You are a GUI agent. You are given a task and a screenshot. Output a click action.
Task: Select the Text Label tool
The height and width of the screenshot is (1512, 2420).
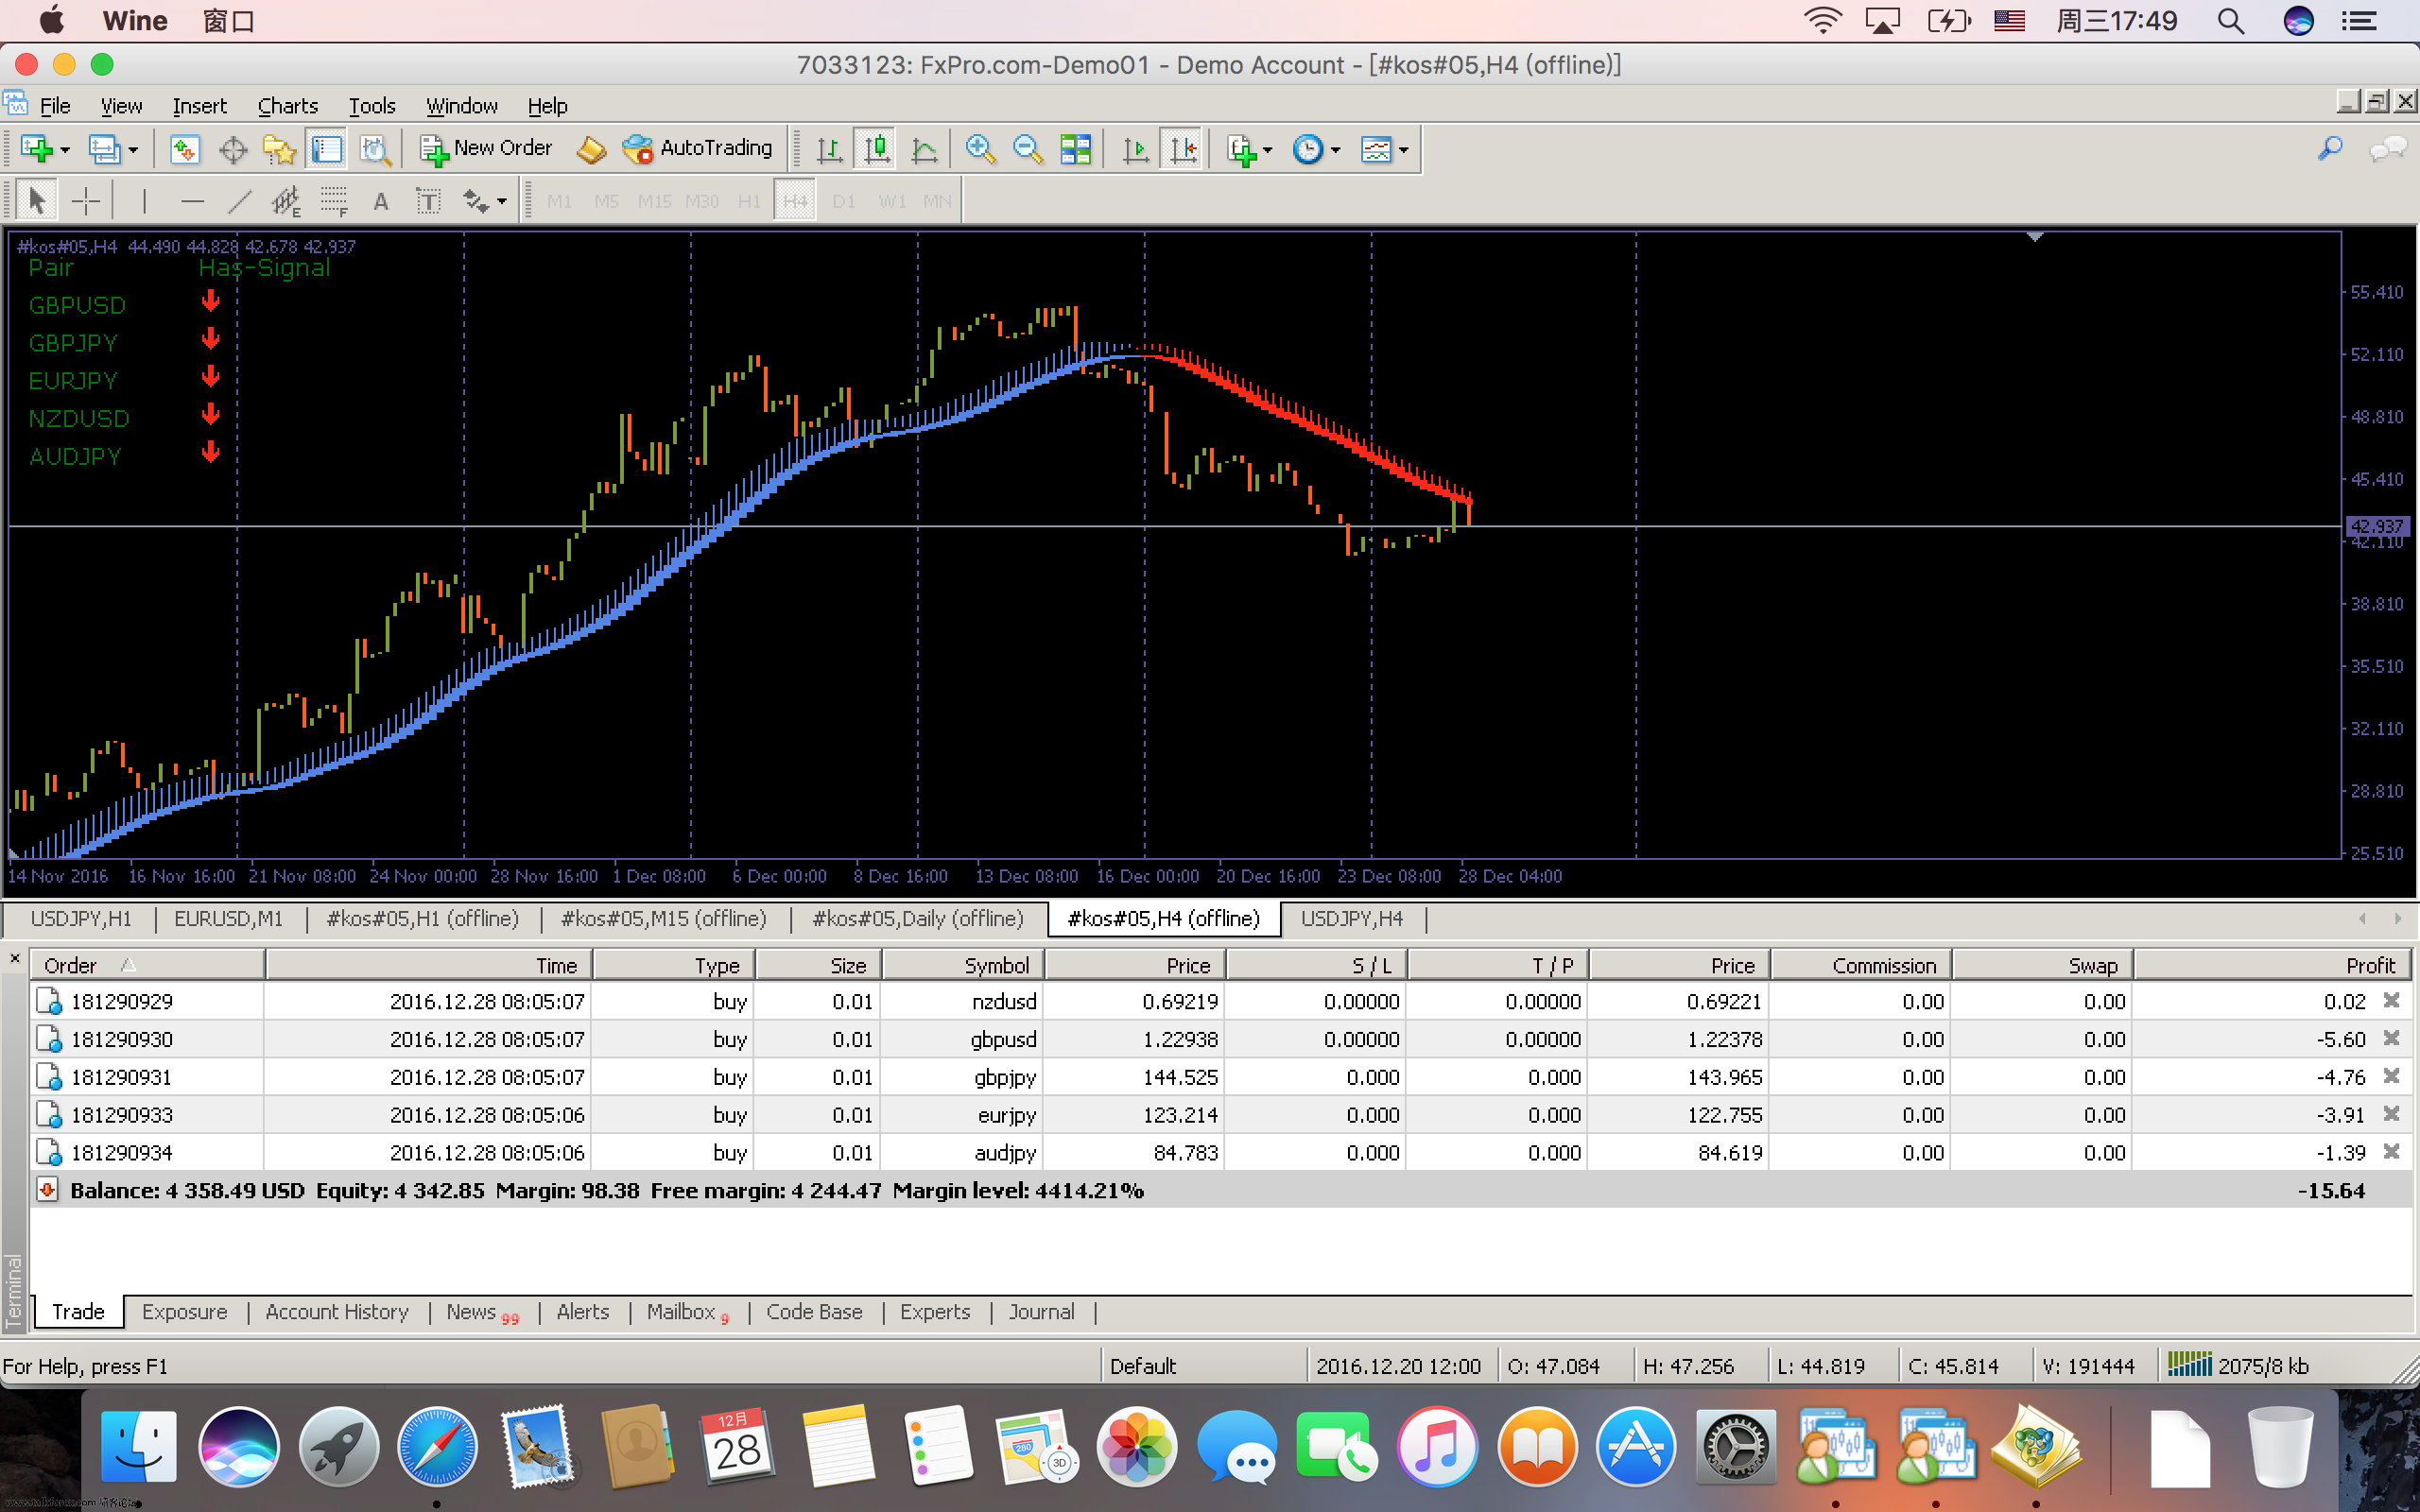[x=428, y=201]
